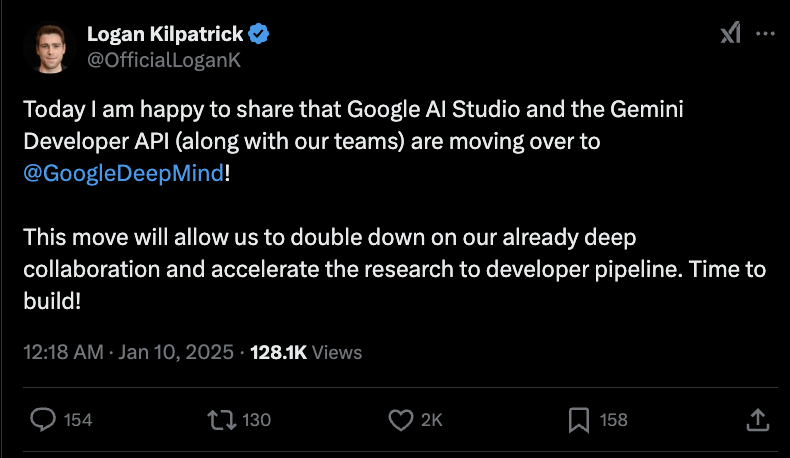Like the post with the heart icon
This screenshot has width=790, height=458.
(x=401, y=419)
